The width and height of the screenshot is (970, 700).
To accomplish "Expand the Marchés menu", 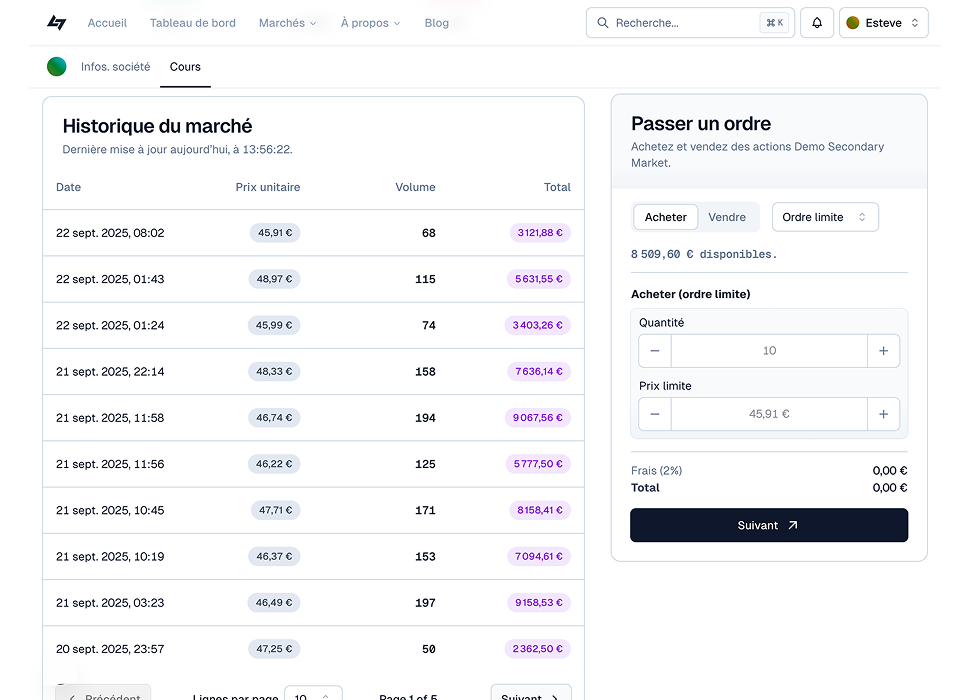I will tap(288, 23).
